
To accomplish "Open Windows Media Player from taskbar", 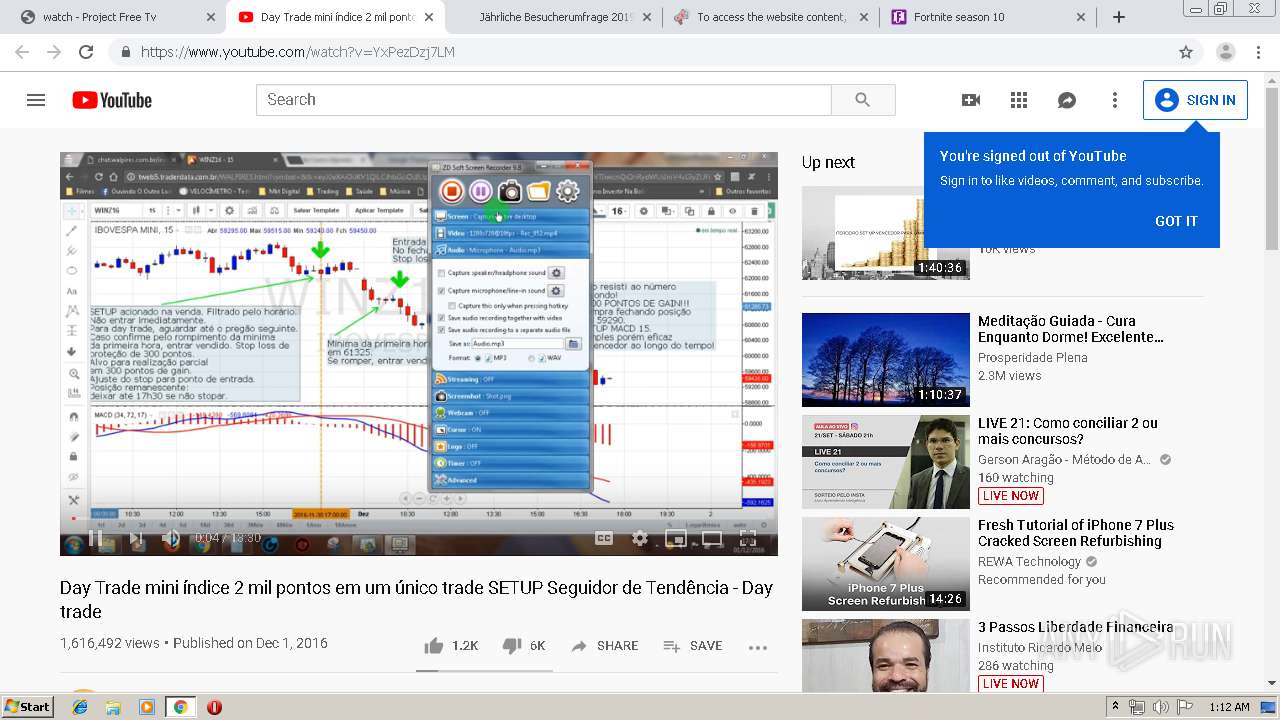I will tap(147, 707).
